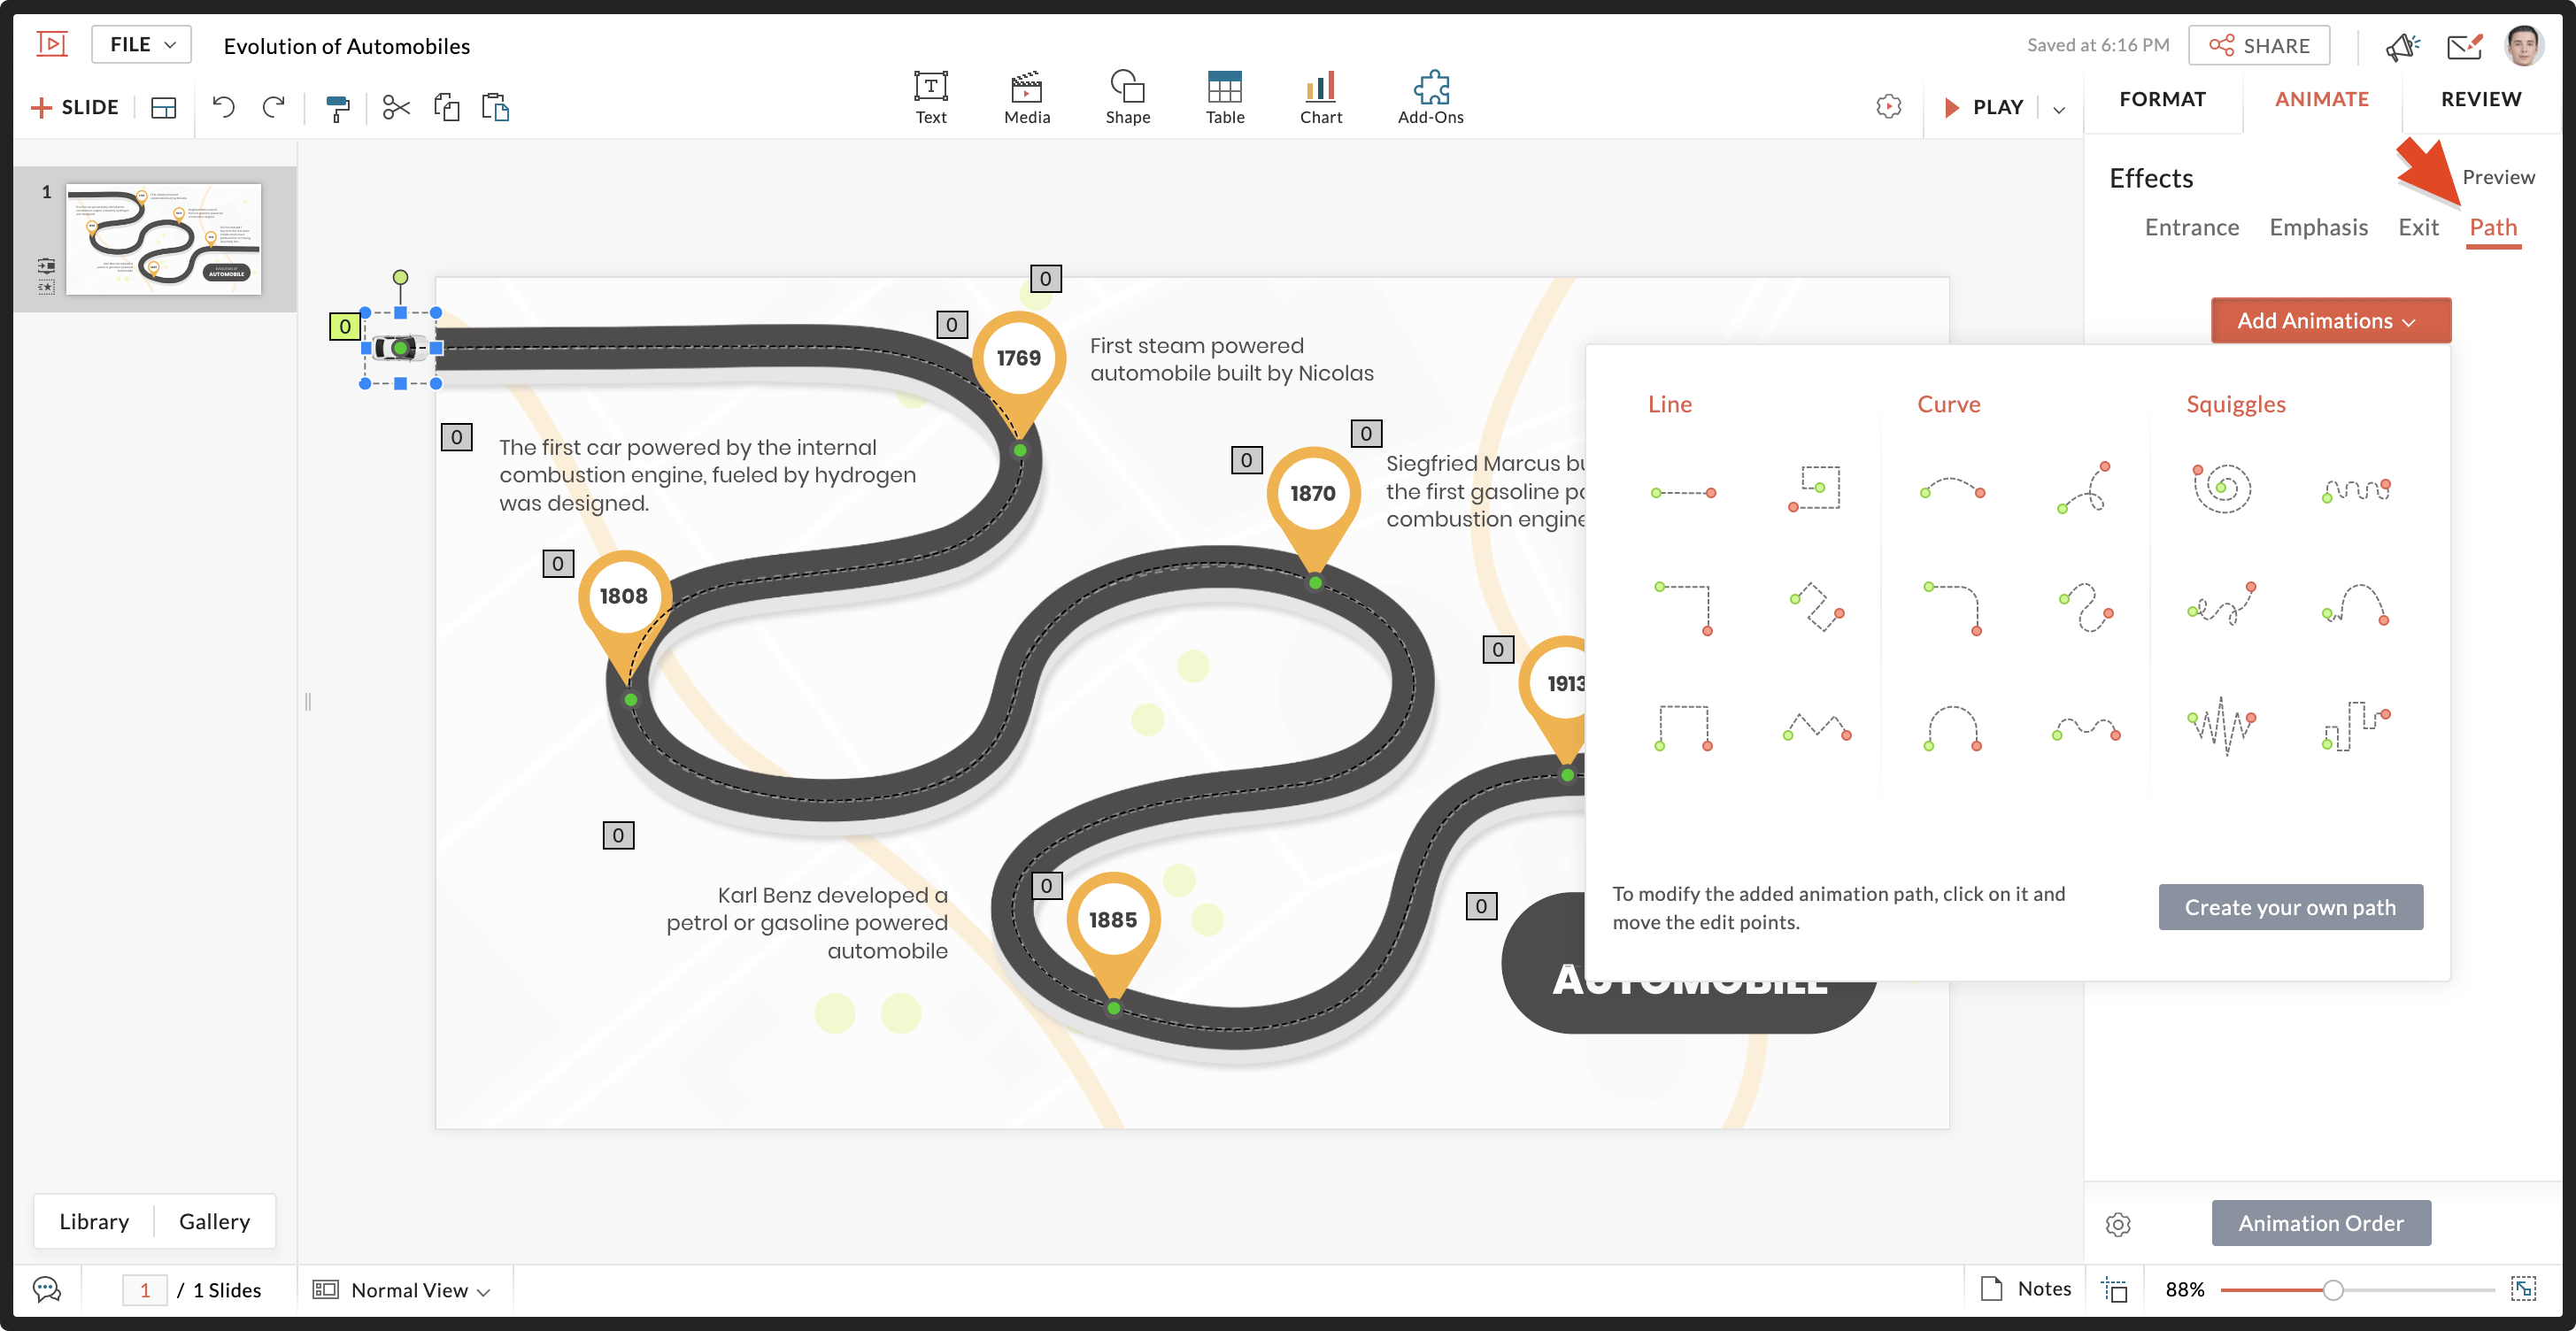Open the FILE dropdown menu

[x=141, y=45]
